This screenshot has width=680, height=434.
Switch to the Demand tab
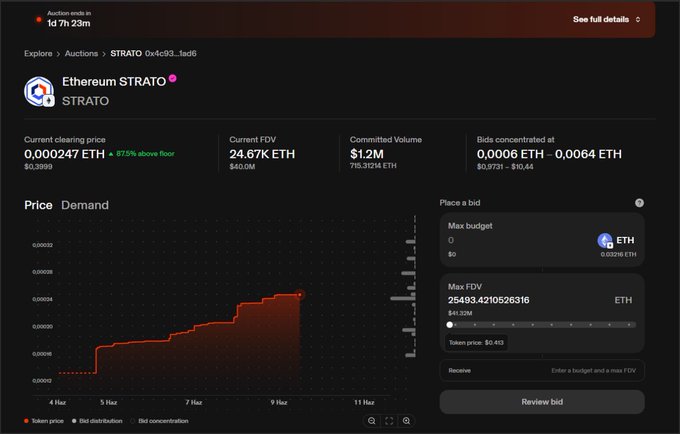[x=85, y=205]
